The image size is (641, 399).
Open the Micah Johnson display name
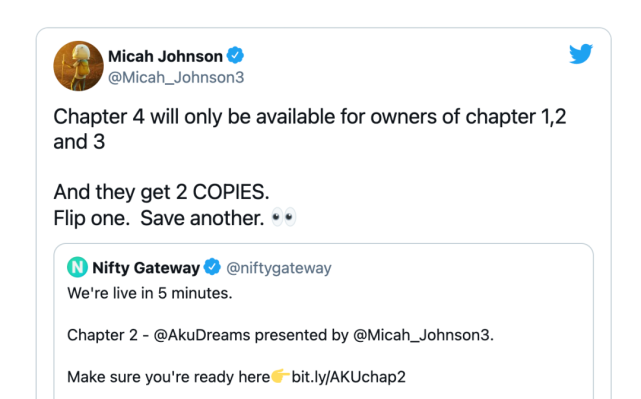(165, 56)
